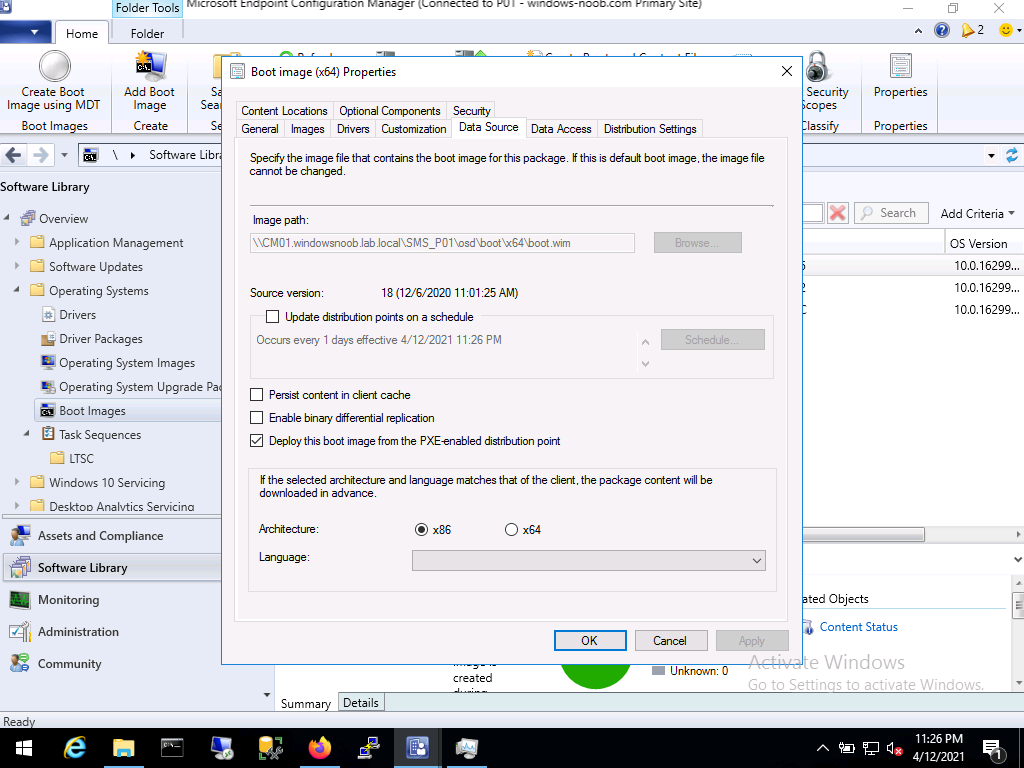The height and width of the screenshot is (768, 1024).
Task: Click the OS Version column header
Action: click(x=978, y=244)
